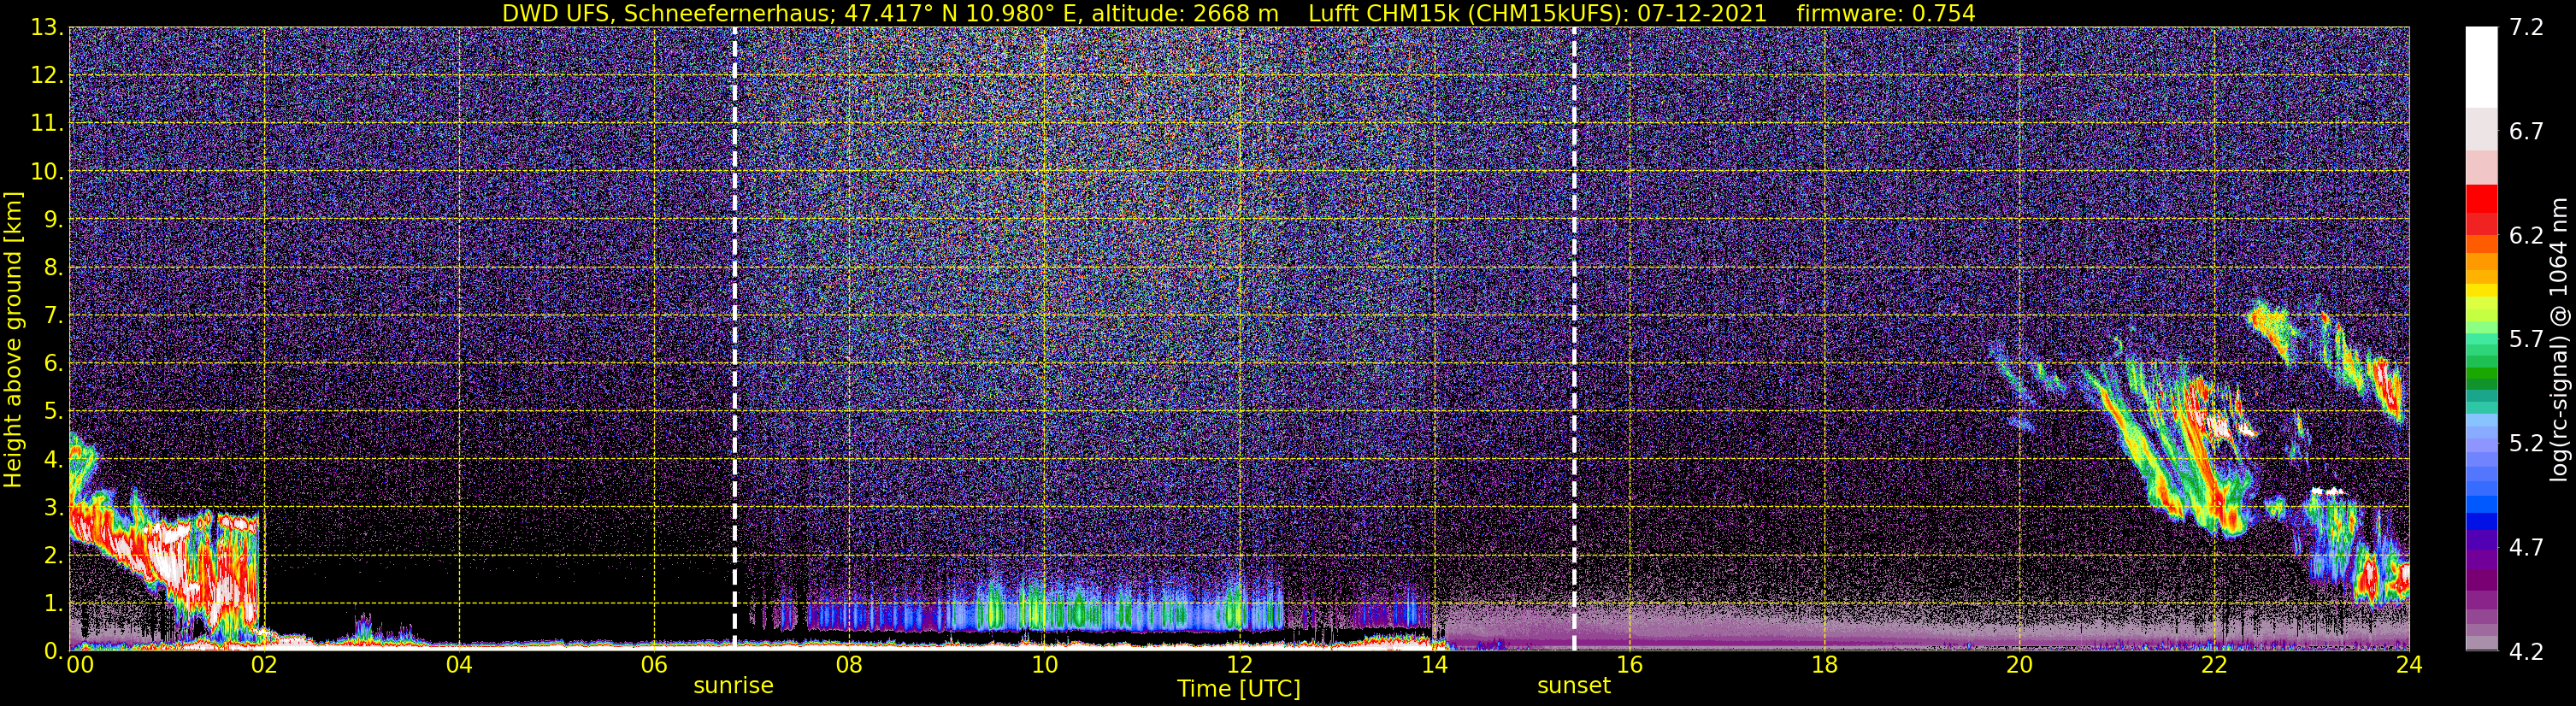
Task: Click the time axis tick label 08
Action: click(x=849, y=666)
